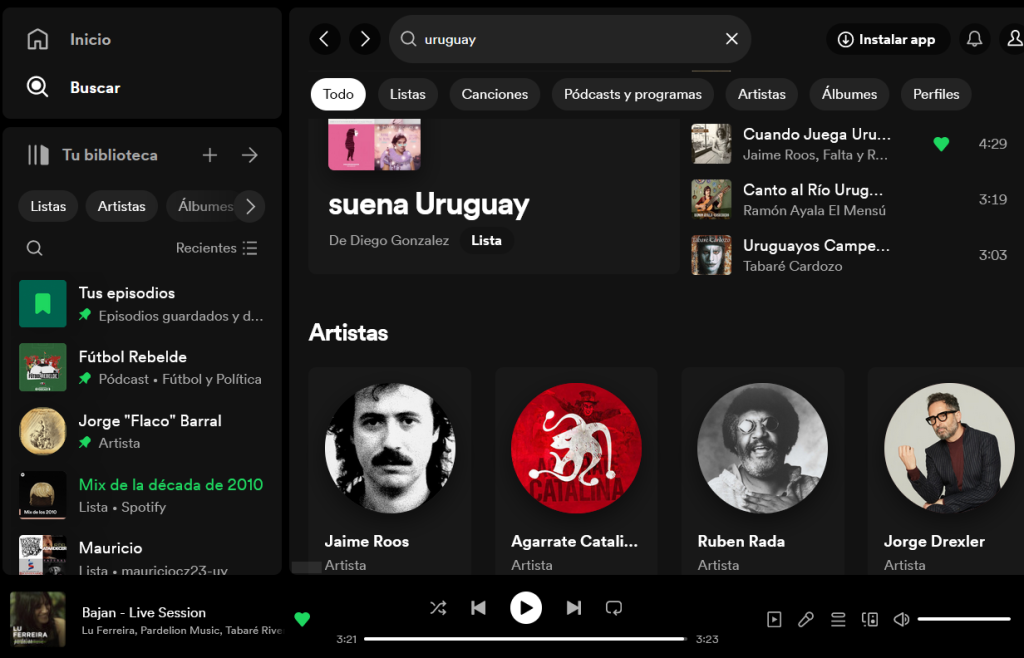
Task: Mute the volume
Action: point(900,619)
